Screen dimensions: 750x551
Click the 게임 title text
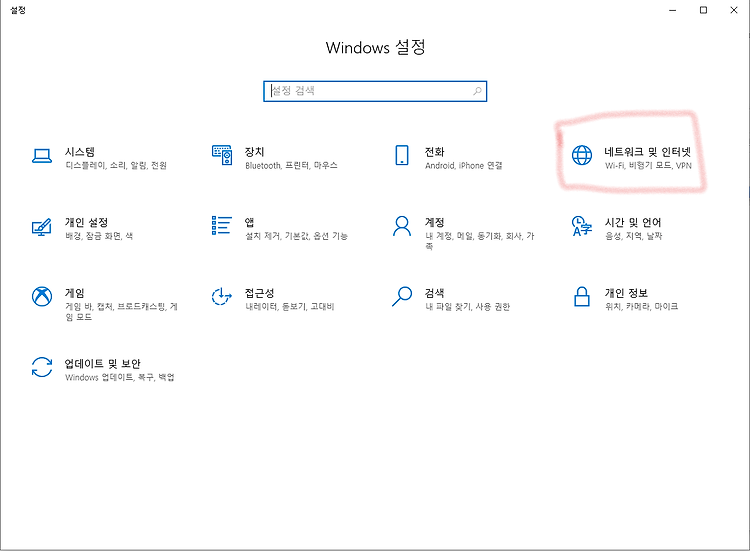tap(75, 293)
